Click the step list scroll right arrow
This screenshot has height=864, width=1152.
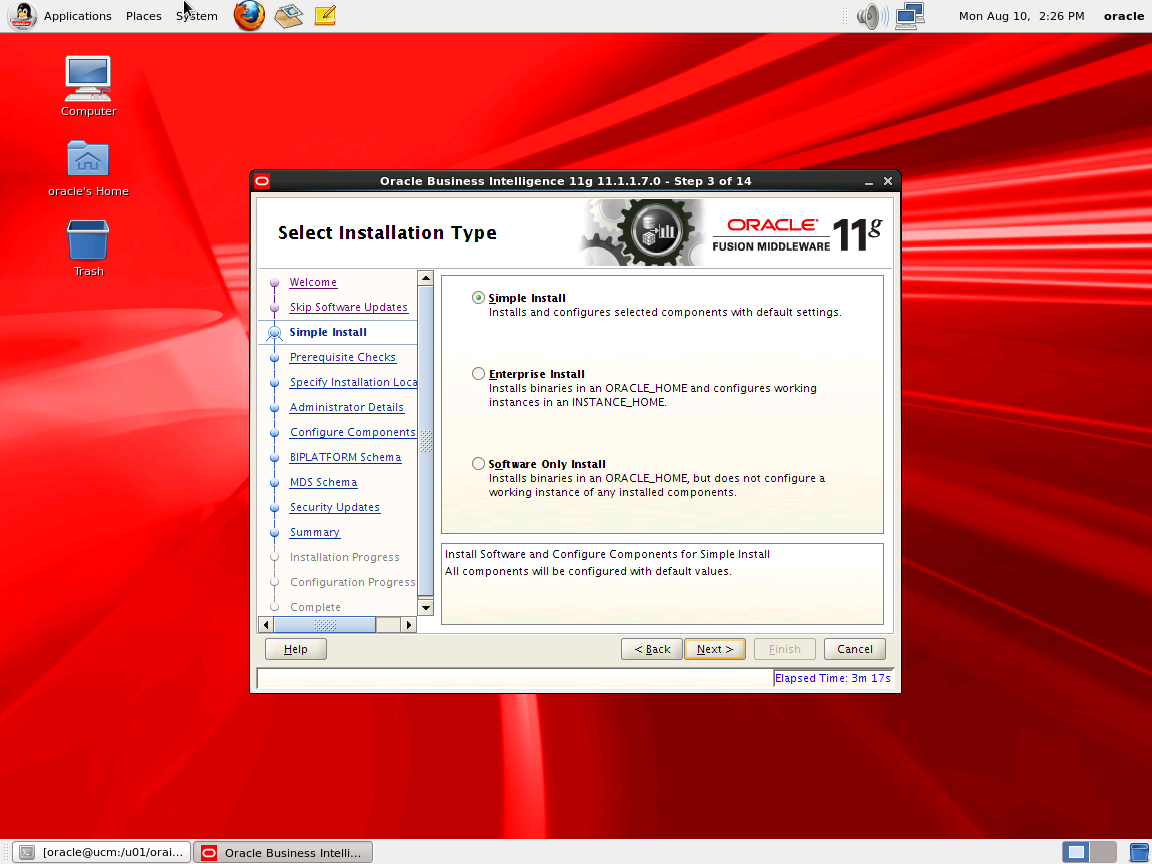pyautogui.click(x=409, y=624)
